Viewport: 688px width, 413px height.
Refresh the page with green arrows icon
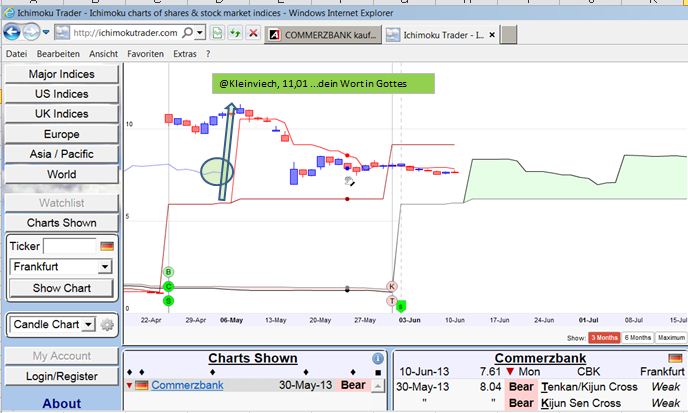235,33
